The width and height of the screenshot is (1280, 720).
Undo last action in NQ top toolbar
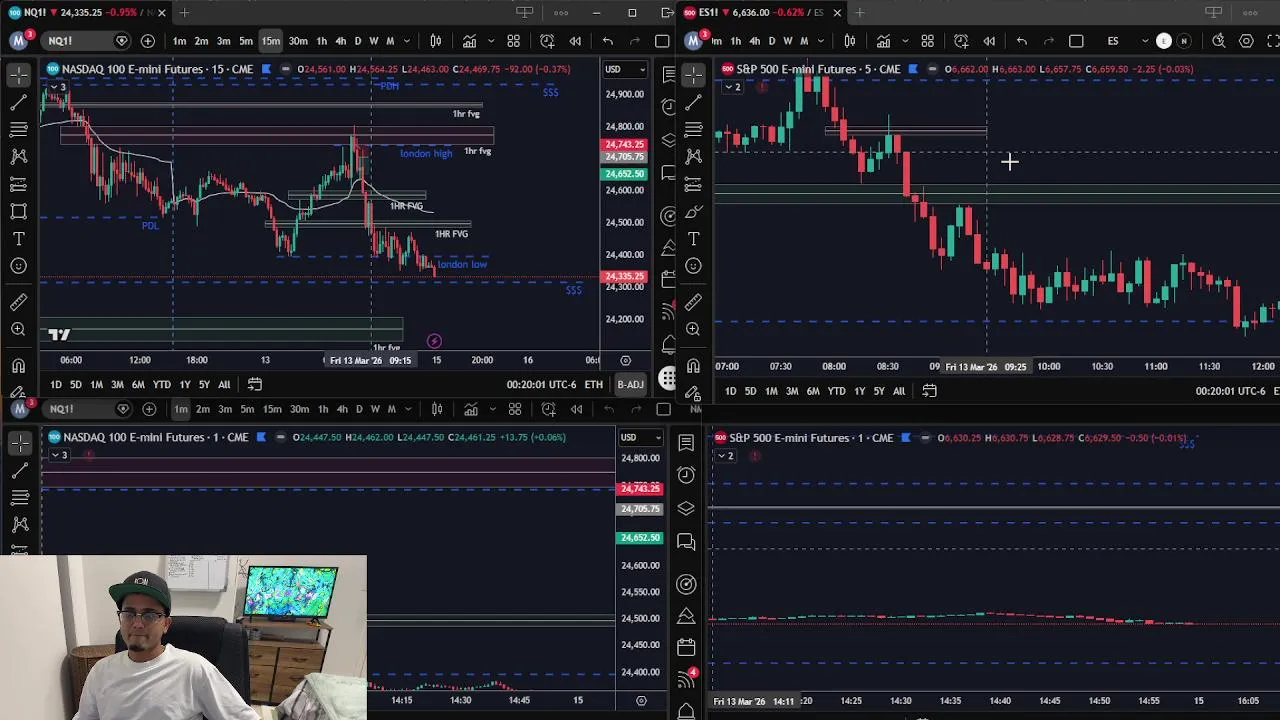[x=608, y=41]
